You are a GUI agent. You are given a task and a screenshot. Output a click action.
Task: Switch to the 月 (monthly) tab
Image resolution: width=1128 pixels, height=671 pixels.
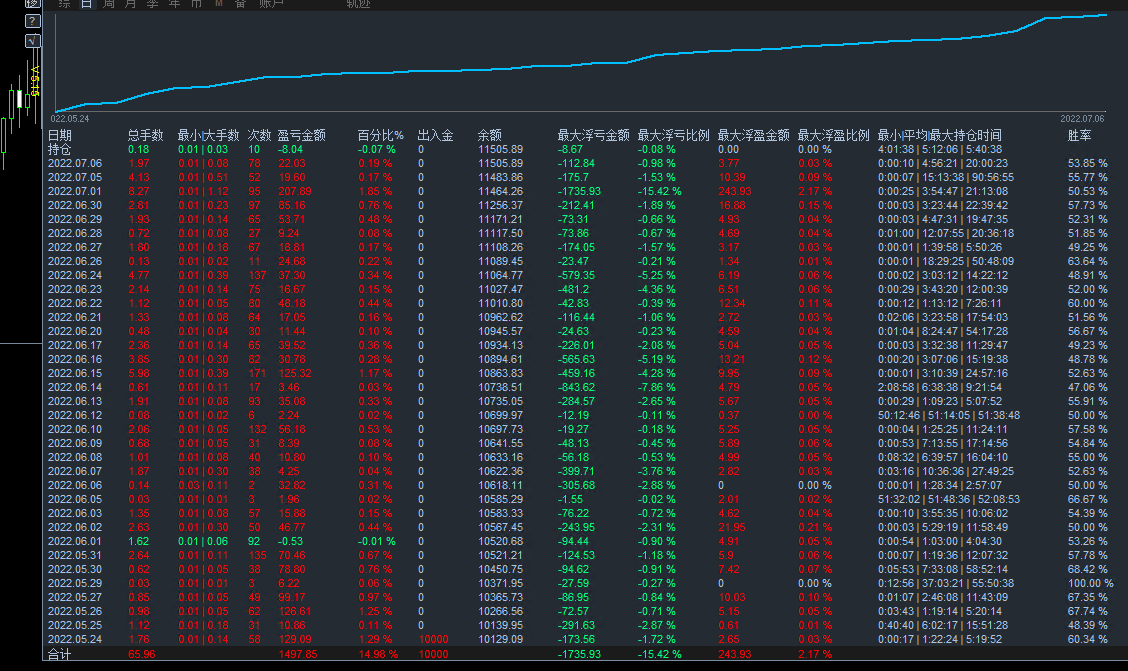point(130,4)
